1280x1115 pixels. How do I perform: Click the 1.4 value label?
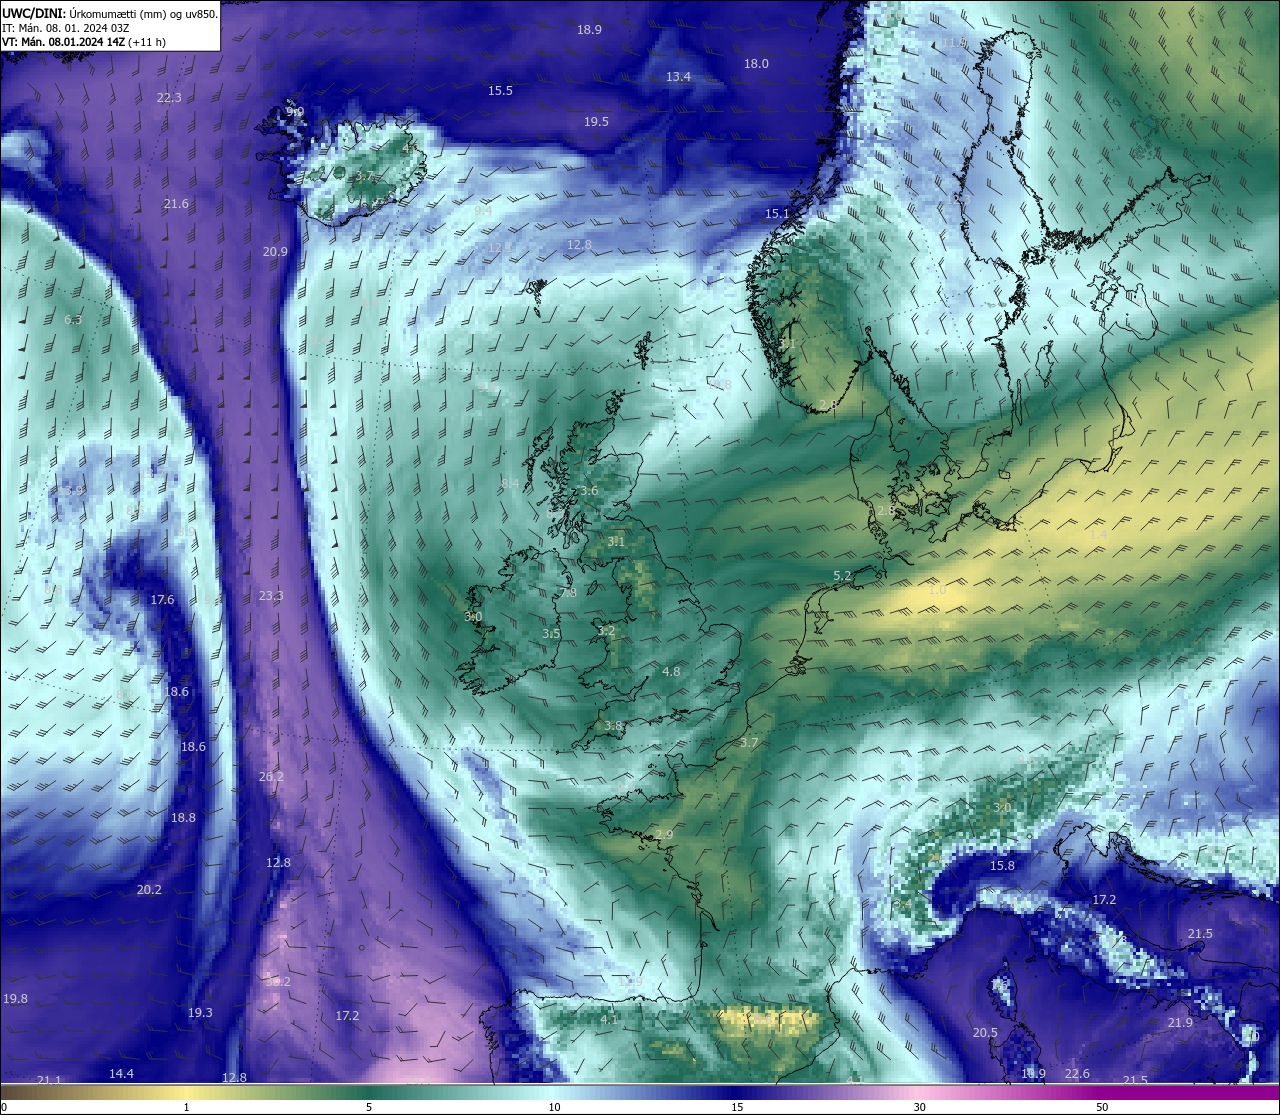pos(1098,536)
